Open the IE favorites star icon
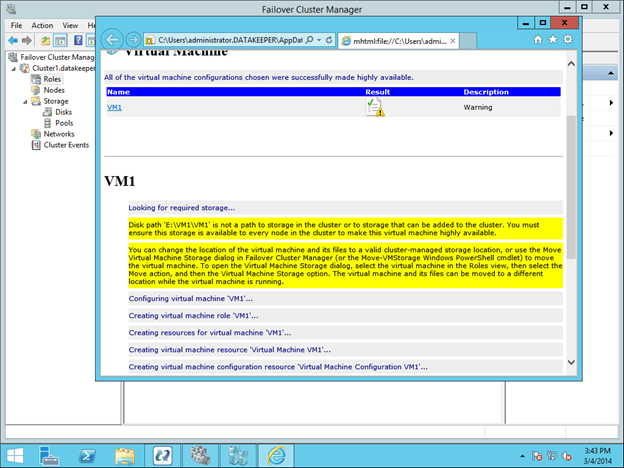The width and height of the screenshot is (624, 468). point(553,39)
